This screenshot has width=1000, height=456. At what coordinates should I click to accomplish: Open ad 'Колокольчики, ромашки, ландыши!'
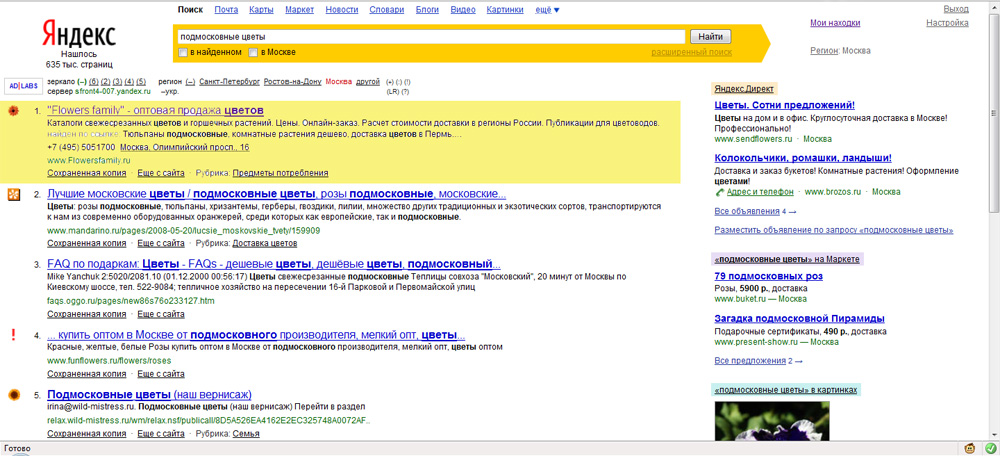(x=802, y=158)
